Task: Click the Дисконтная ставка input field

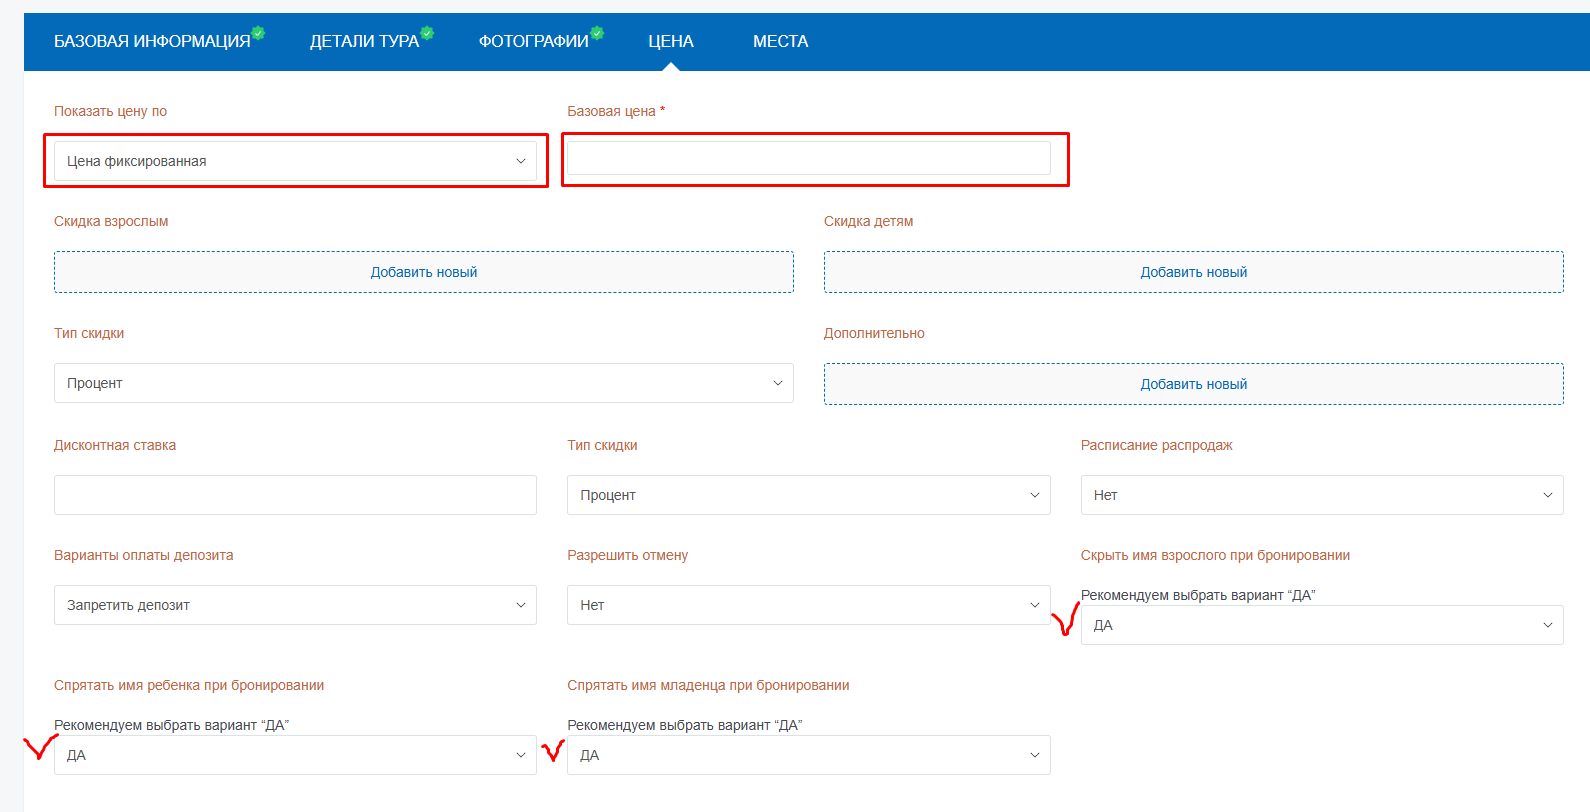Action: pos(295,495)
